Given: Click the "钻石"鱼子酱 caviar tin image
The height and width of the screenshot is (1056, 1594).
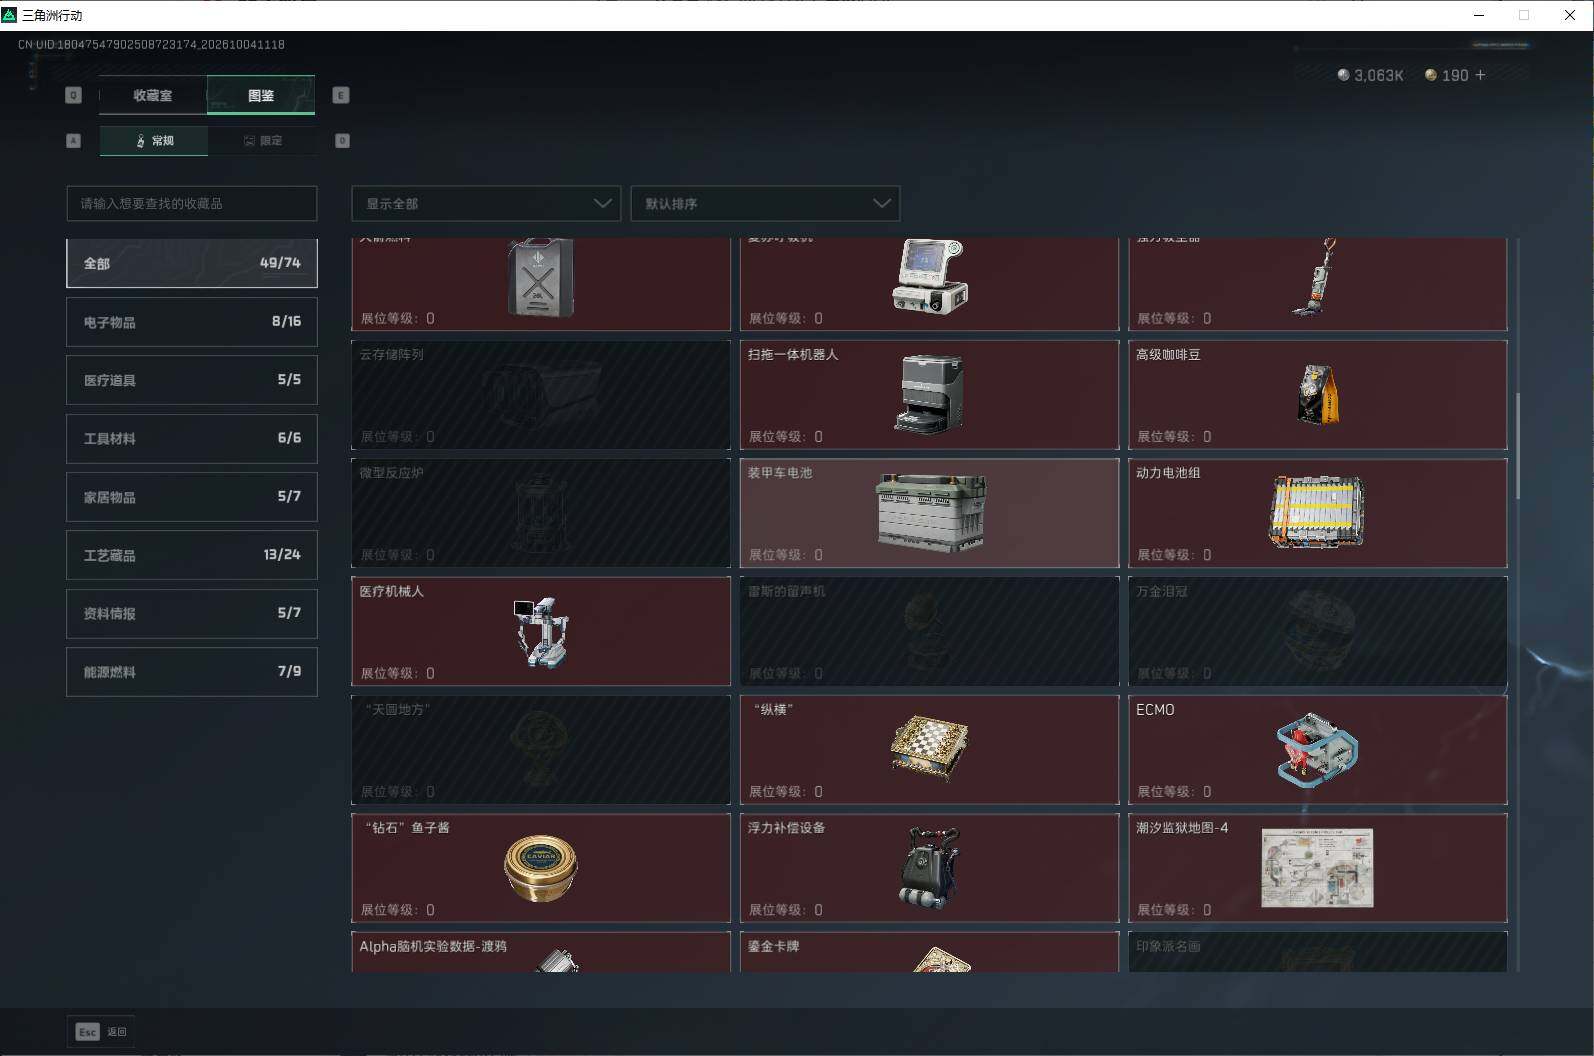Looking at the screenshot, I should point(541,868).
